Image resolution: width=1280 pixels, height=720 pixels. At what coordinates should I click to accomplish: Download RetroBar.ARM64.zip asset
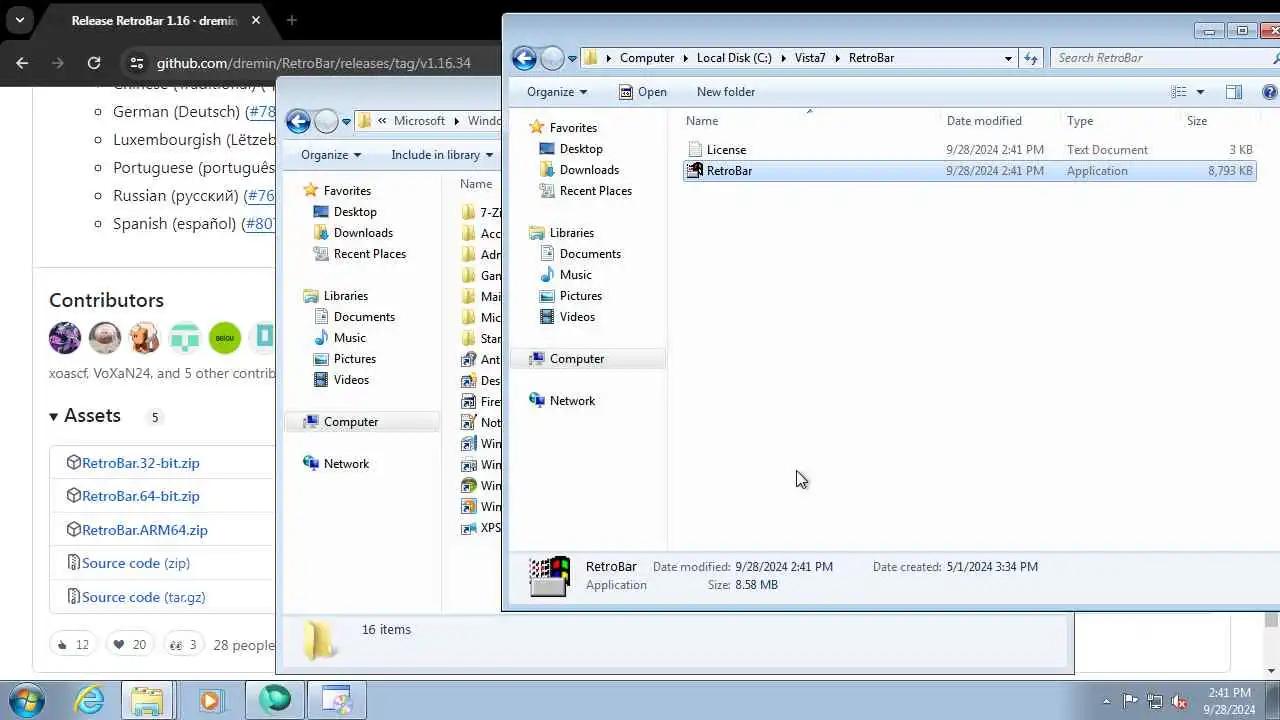[x=145, y=530]
